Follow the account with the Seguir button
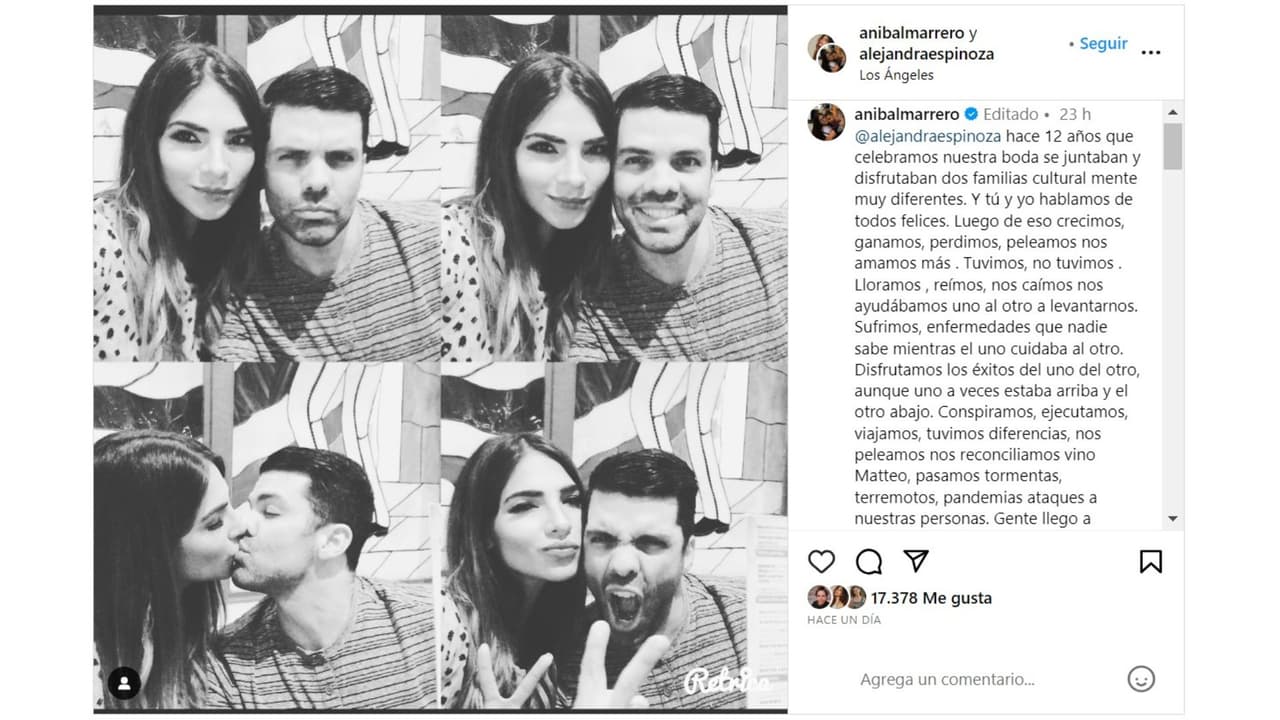 [1098, 44]
